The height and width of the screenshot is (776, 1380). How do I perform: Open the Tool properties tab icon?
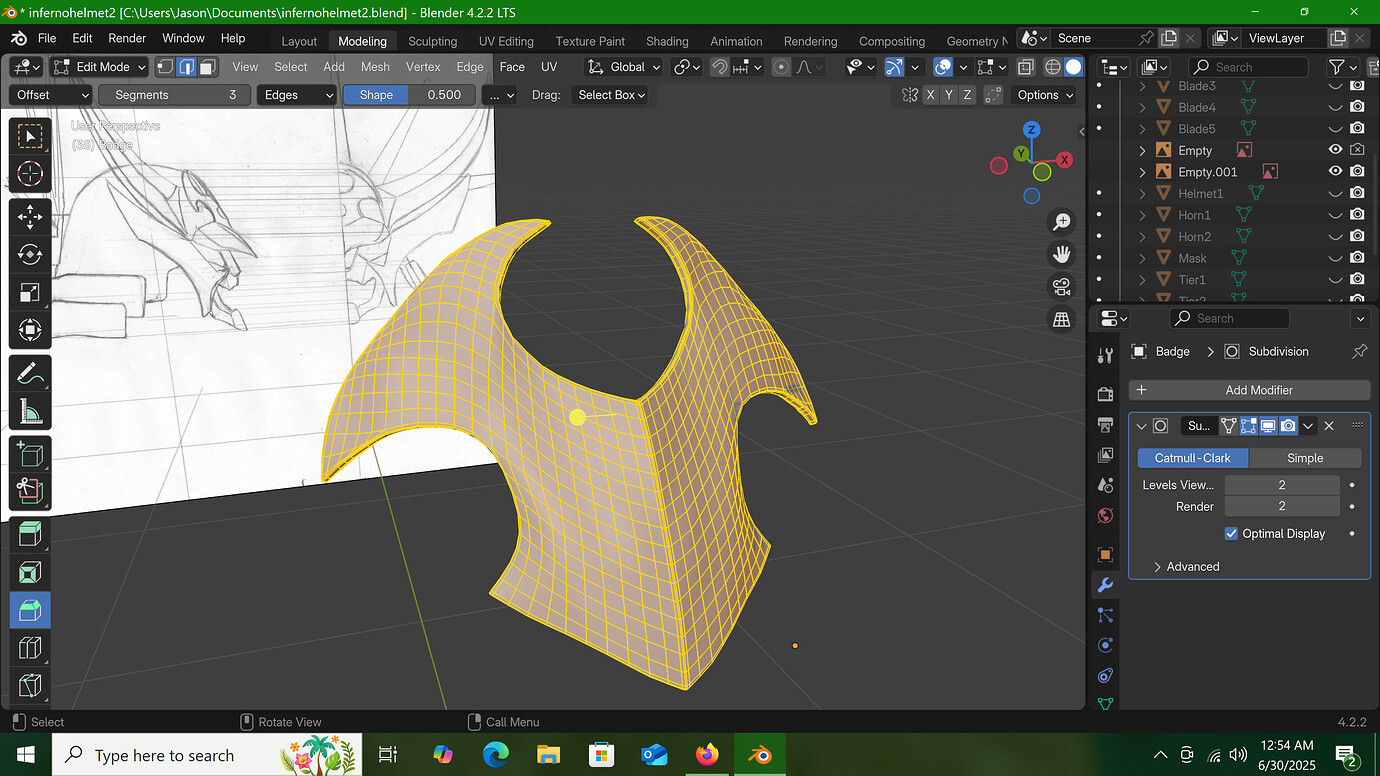coord(1105,356)
